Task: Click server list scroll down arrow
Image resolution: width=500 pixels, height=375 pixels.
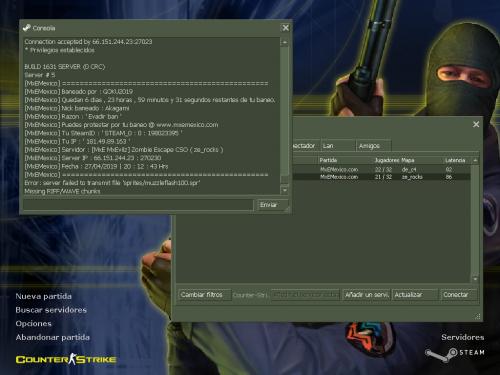Action: pos(475,278)
